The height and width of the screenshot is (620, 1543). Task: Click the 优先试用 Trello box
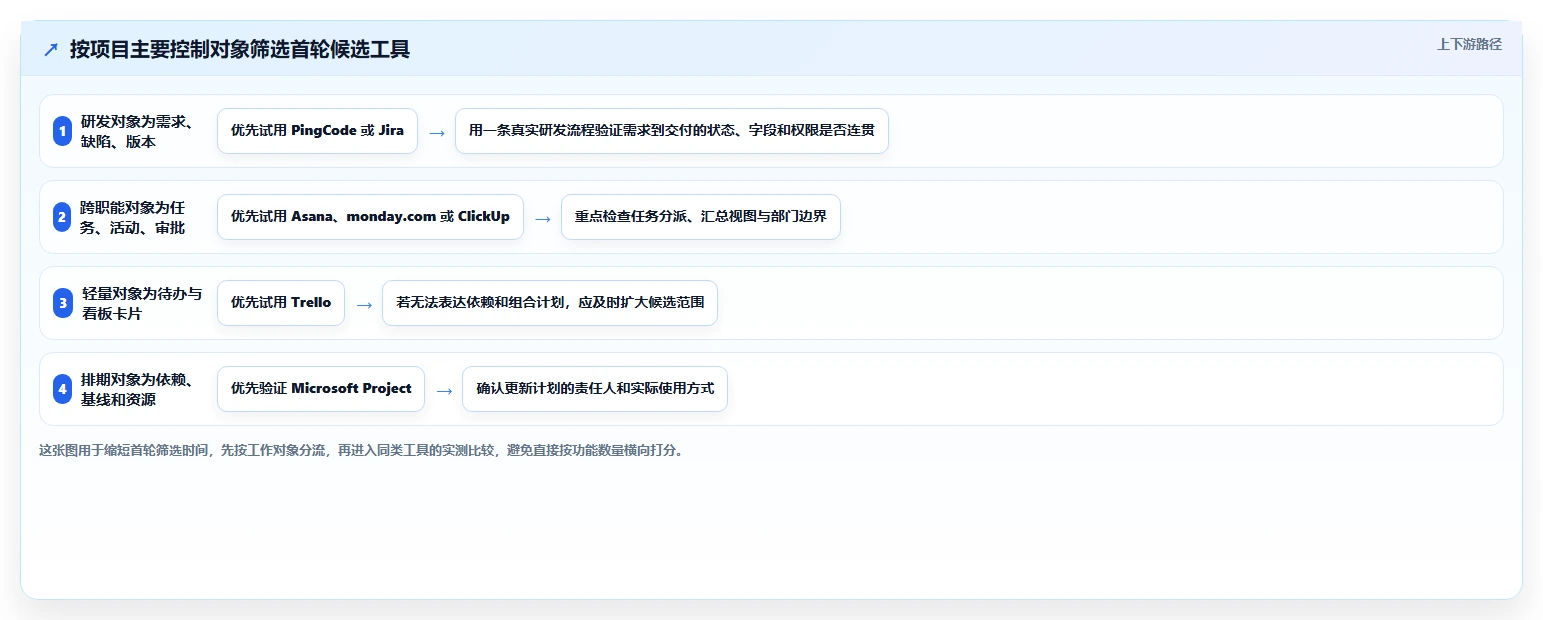(281, 303)
